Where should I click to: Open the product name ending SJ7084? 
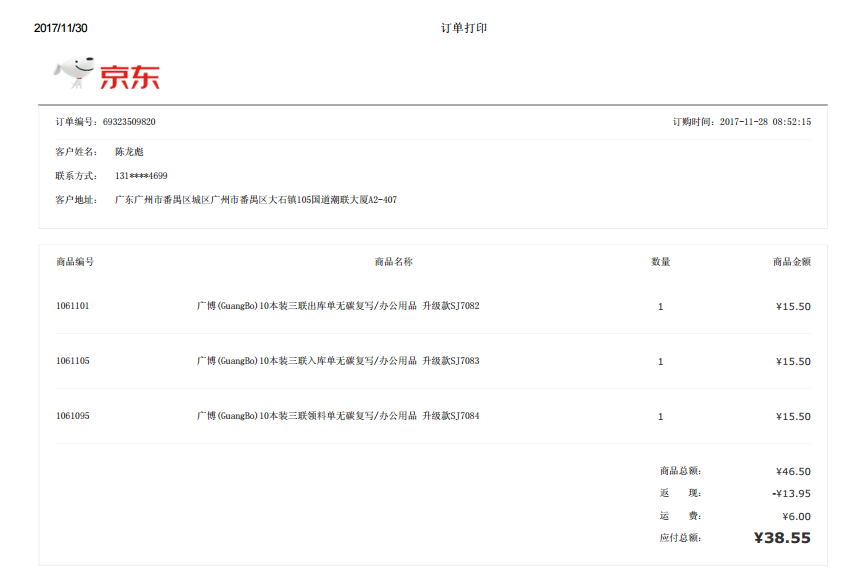[338, 416]
